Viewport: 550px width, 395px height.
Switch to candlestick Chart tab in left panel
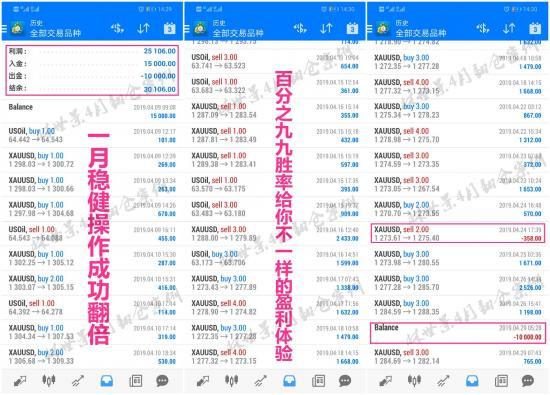49,381
